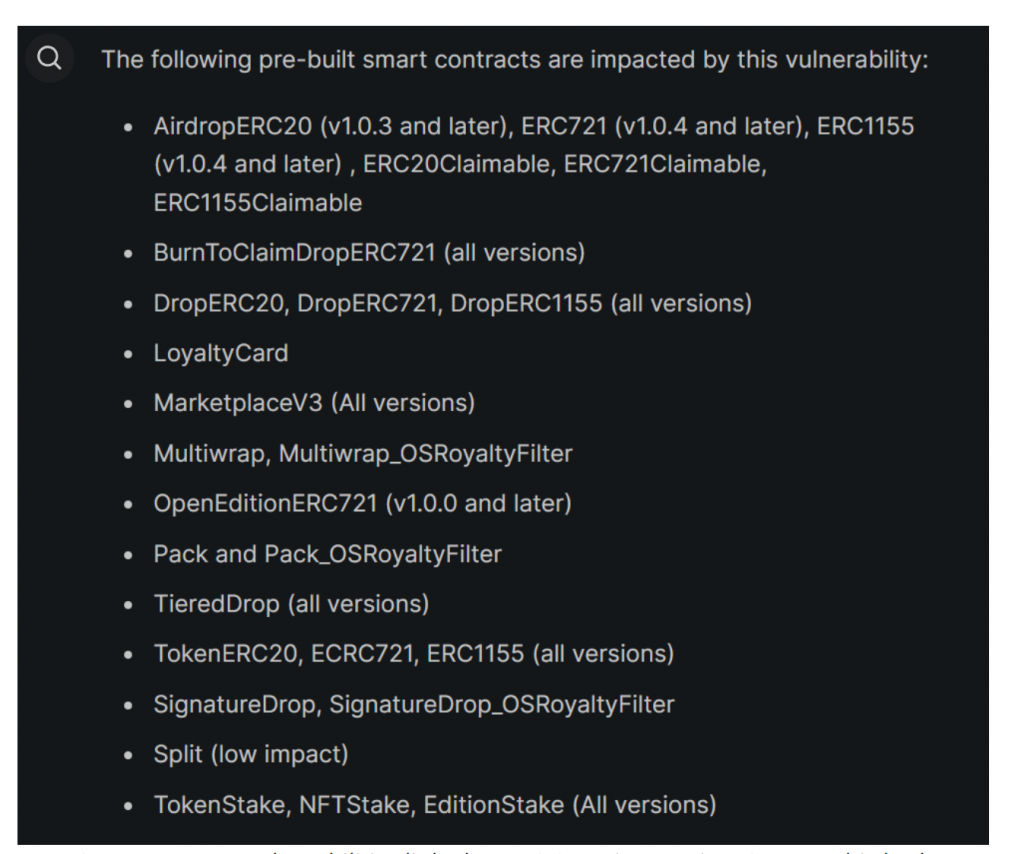
Task: Click the Pack and Pack_OSRoyaltyFilter entry
Action: (328, 554)
